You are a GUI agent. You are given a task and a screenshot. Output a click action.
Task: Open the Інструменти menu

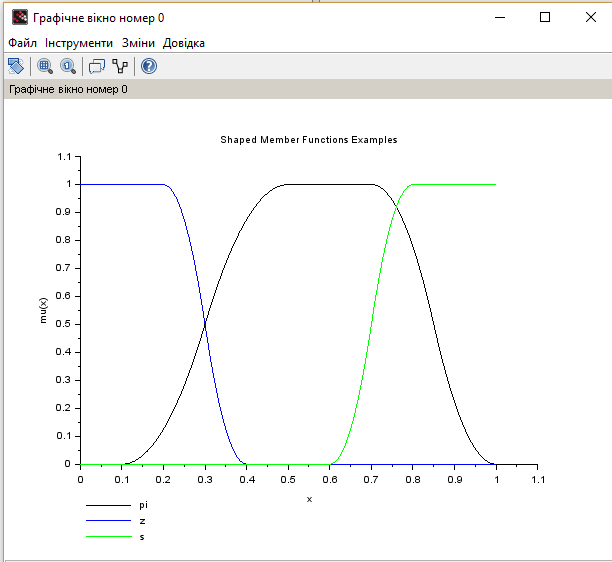coord(79,43)
